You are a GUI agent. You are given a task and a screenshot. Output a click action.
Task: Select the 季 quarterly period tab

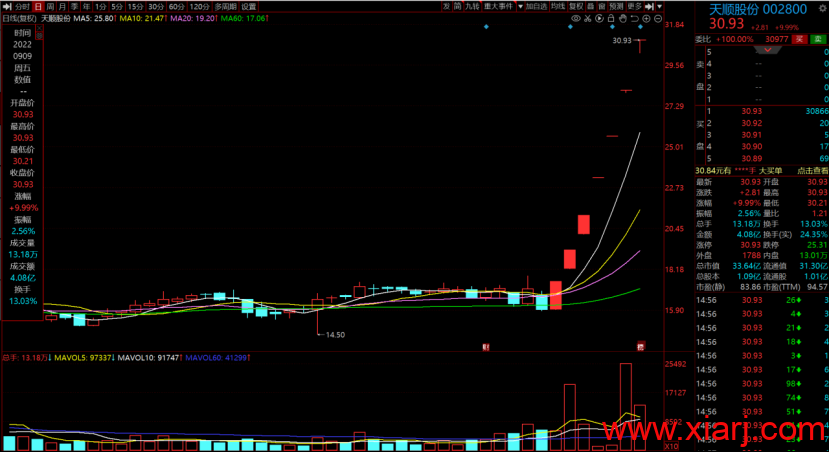click(75, 6)
